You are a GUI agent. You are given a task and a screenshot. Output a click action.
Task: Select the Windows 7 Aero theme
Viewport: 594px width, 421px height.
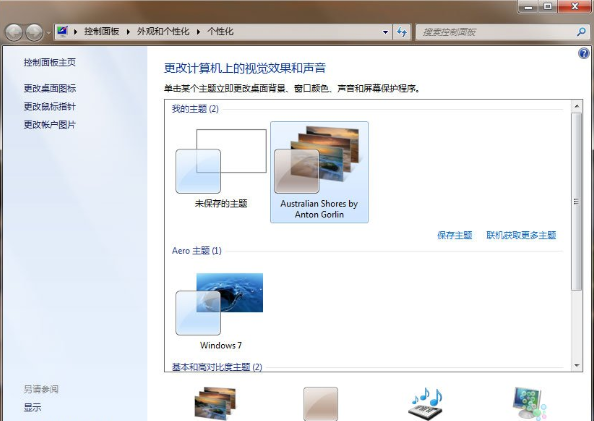coord(221,310)
